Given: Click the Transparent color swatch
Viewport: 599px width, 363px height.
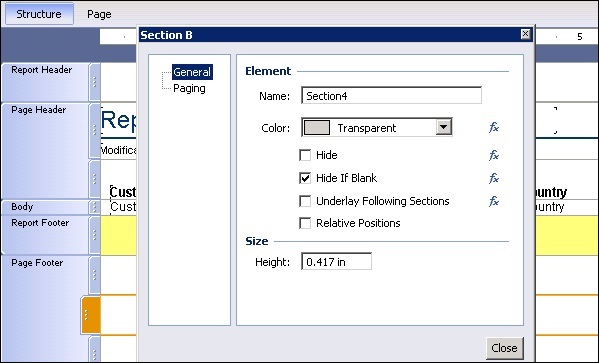Looking at the screenshot, I should [x=317, y=127].
